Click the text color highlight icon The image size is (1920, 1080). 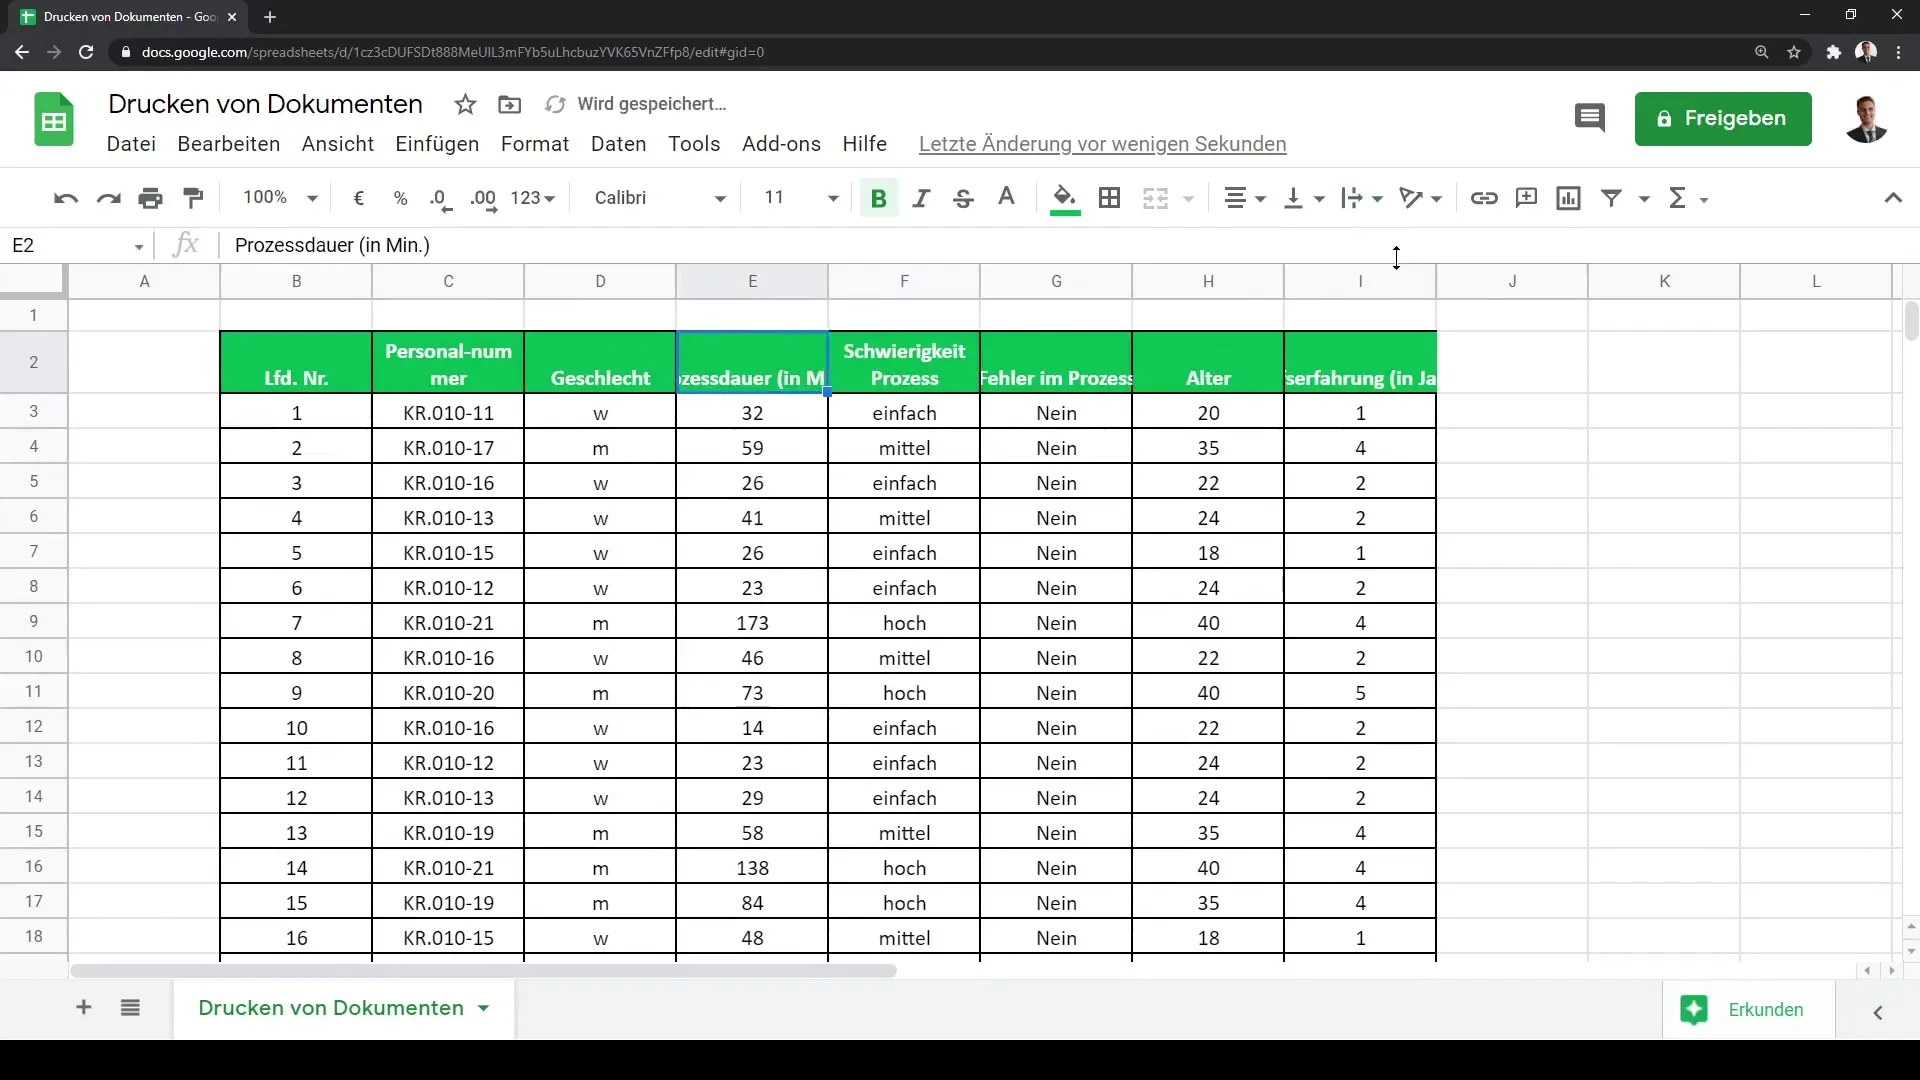pos(1064,198)
